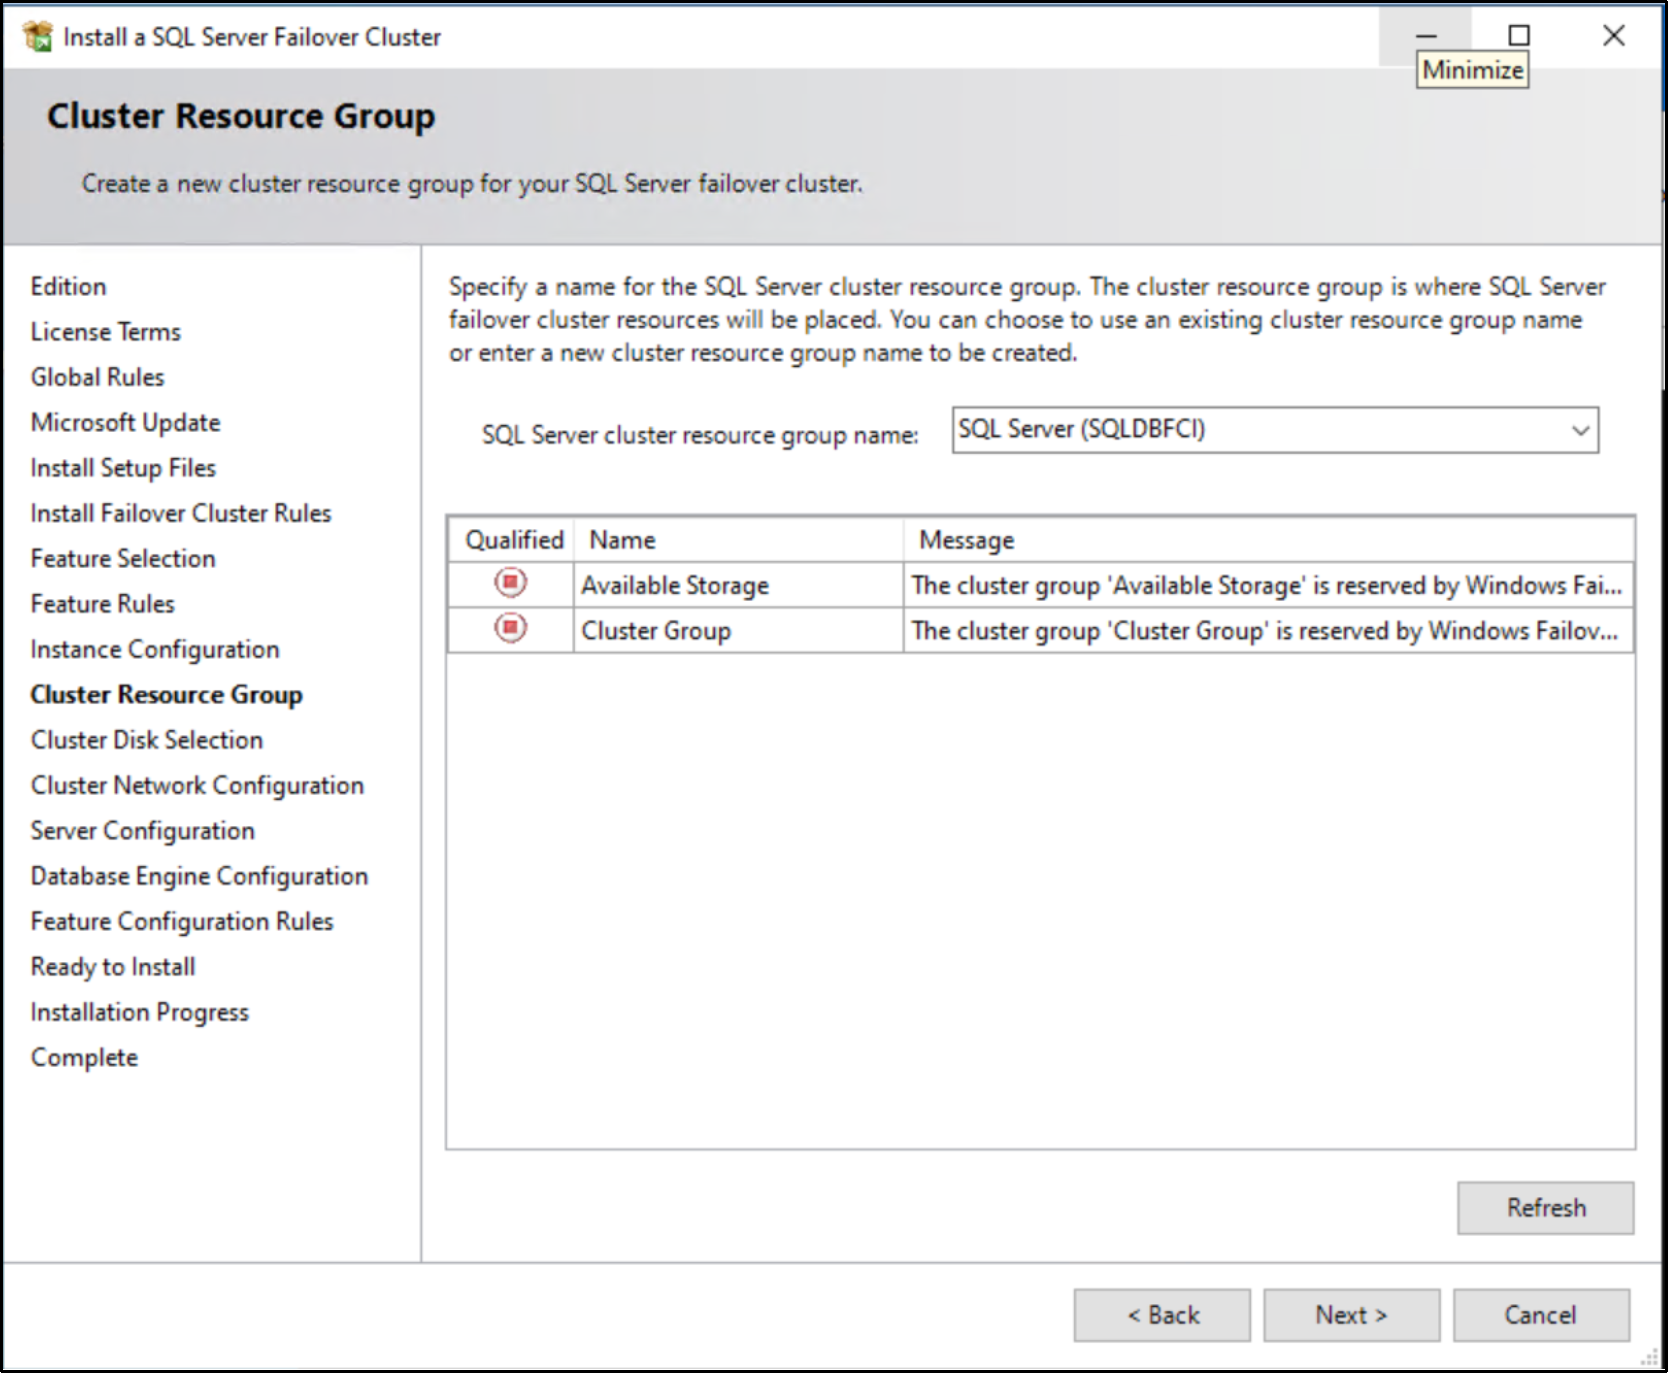The width and height of the screenshot is (1669, 1373).
Task: Select the Cluster Disk Selection step
Action: pyautogui.click(x=147, y=740)
